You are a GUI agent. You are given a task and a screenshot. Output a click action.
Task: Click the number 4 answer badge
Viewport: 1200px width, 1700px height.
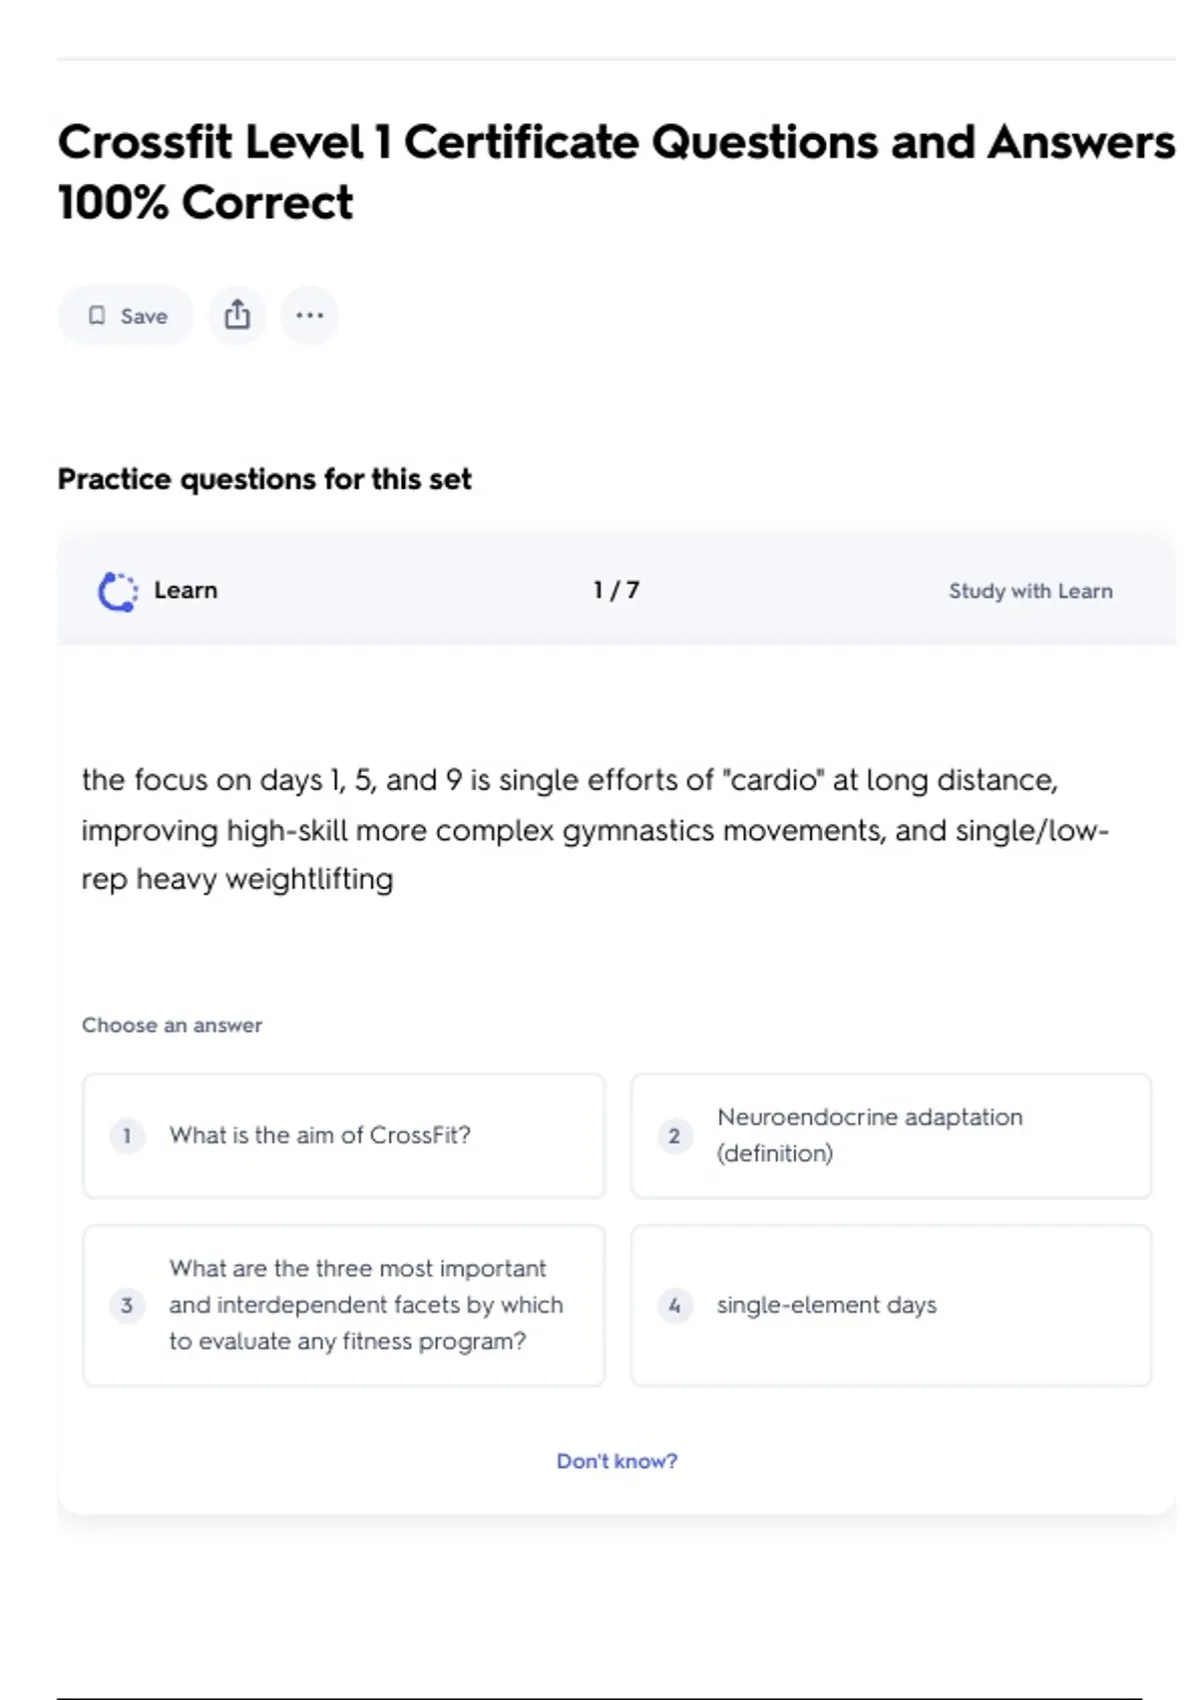pos(674,1305)
